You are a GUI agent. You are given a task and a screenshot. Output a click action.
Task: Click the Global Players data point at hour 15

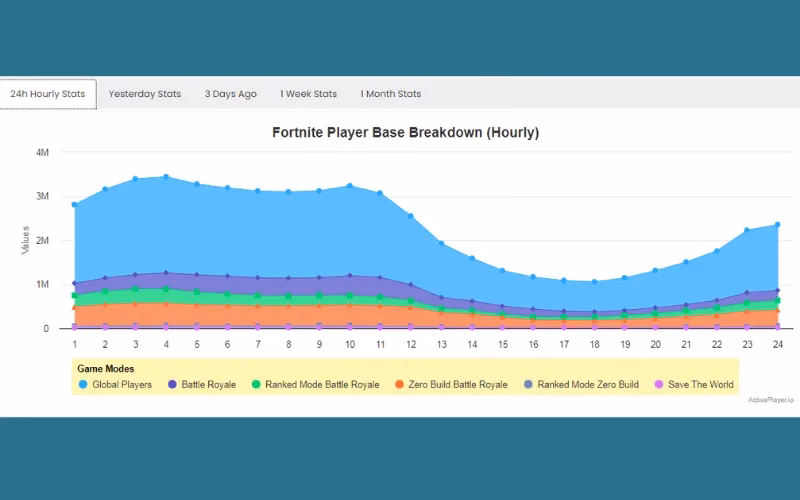(503, 270)
